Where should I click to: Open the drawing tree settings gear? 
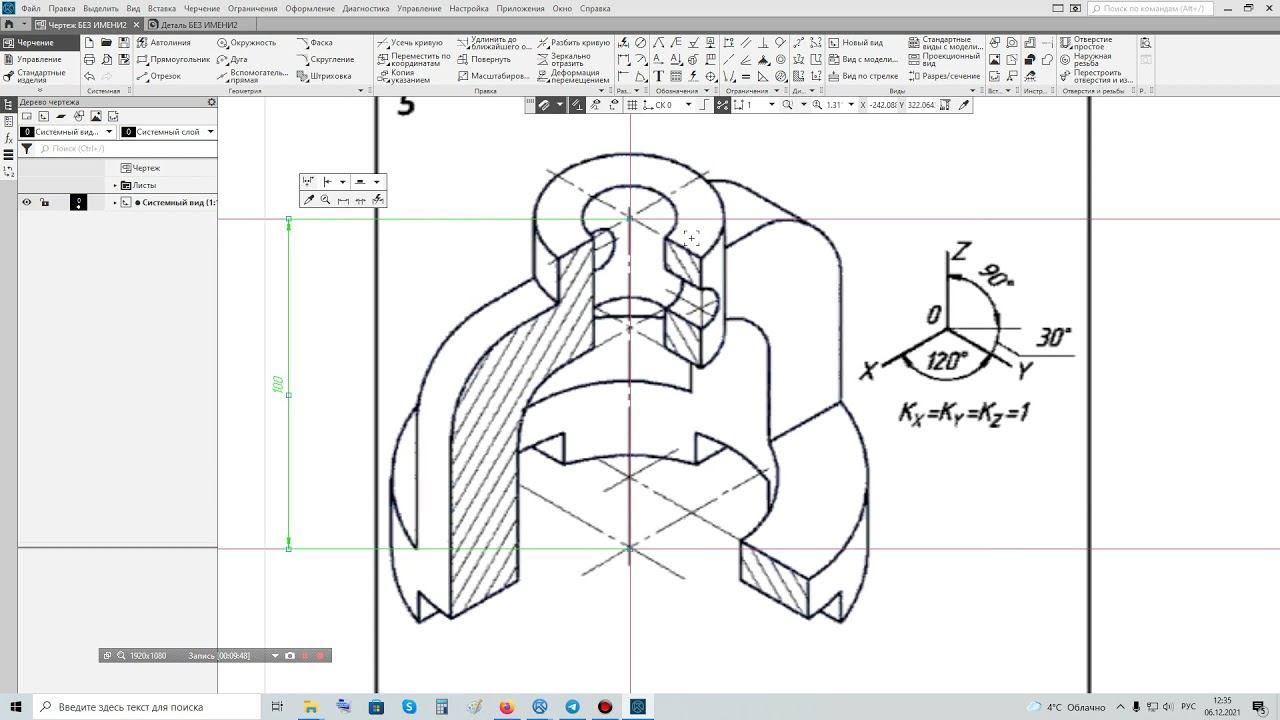click(x=211, y=102)
